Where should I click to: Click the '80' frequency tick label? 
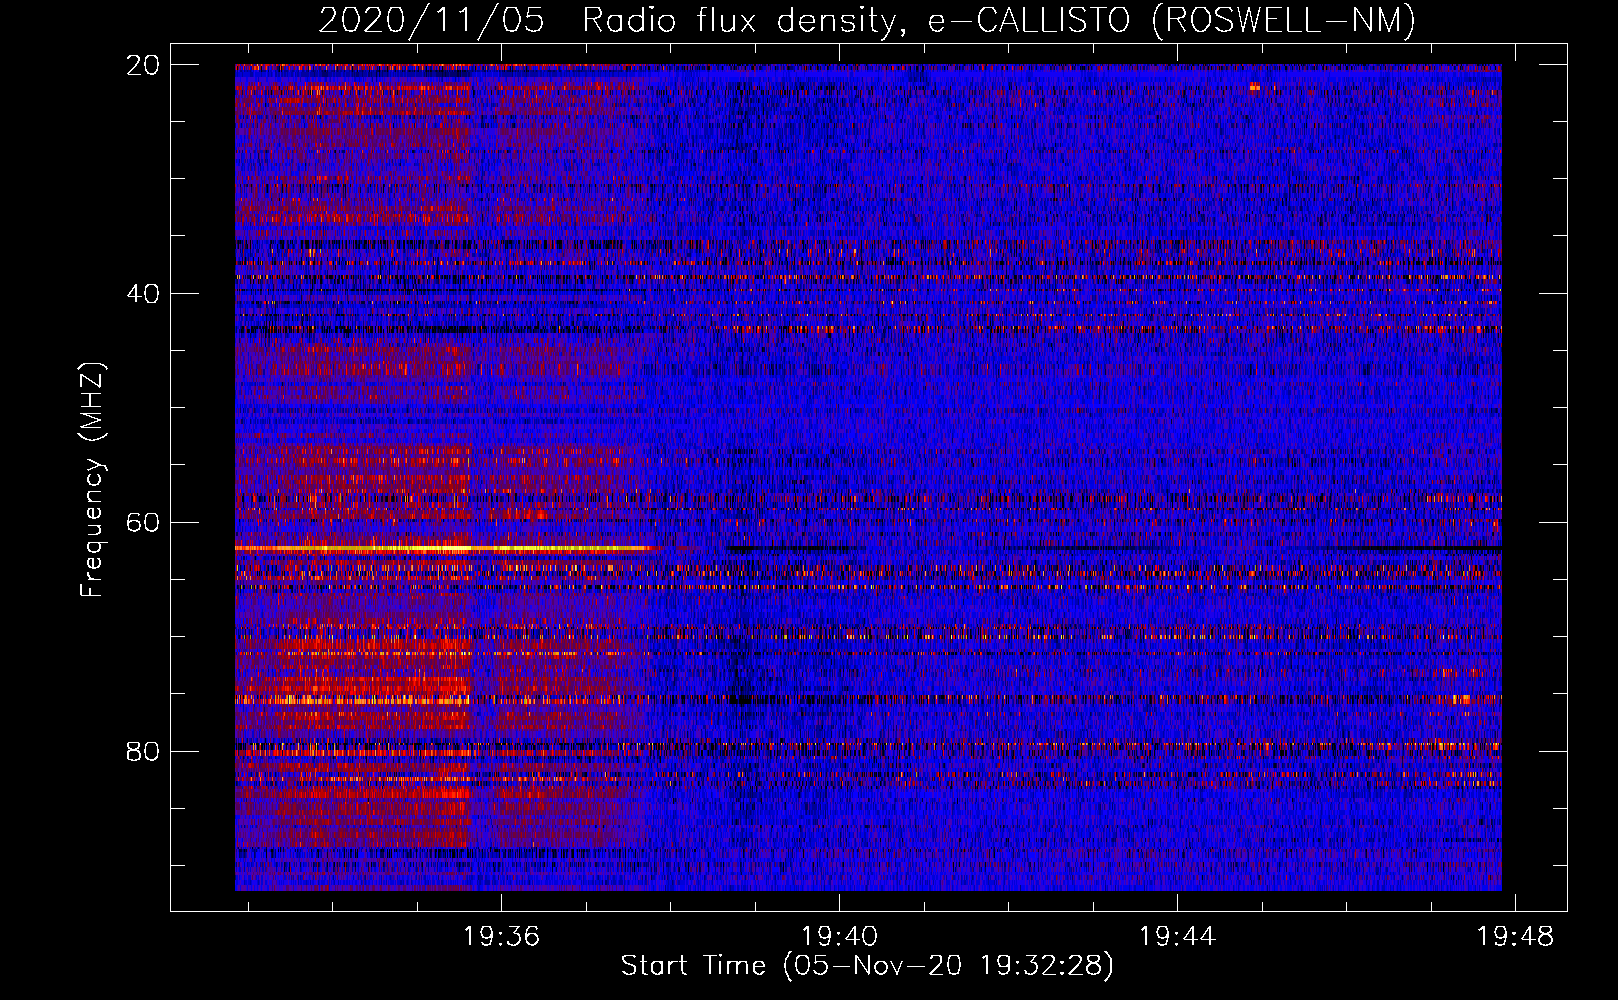tap(142, 752)
